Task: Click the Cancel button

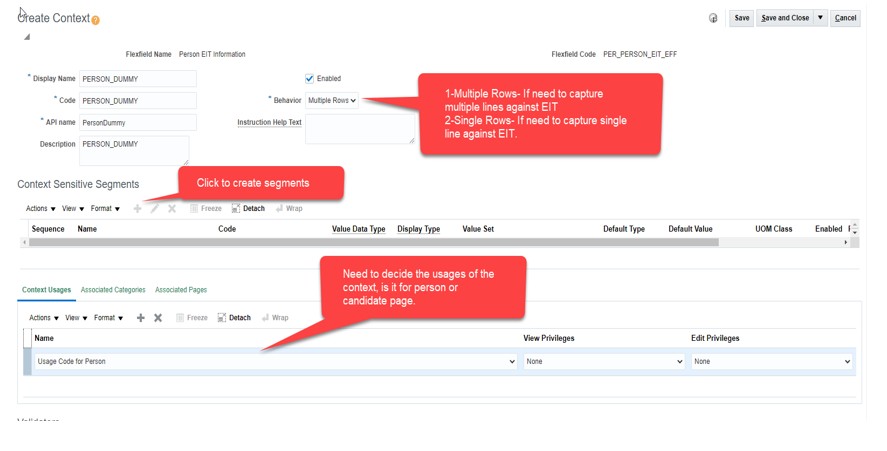Action: click(845, 18)
